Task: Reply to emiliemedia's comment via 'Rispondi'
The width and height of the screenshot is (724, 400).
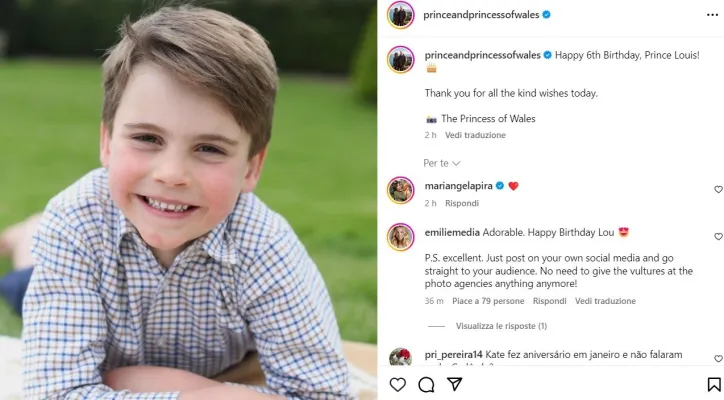Action: pos(549,301)
